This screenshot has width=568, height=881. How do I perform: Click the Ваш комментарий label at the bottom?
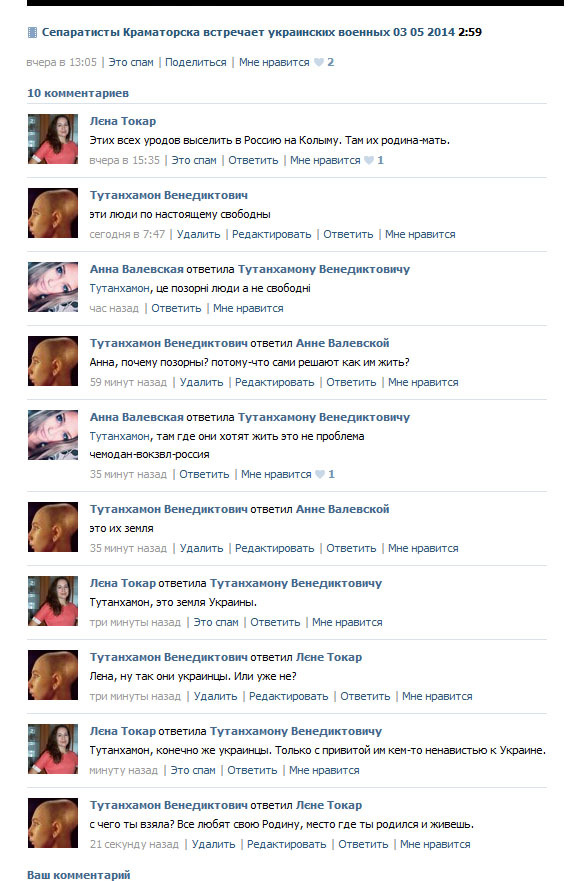coord(79,874)
